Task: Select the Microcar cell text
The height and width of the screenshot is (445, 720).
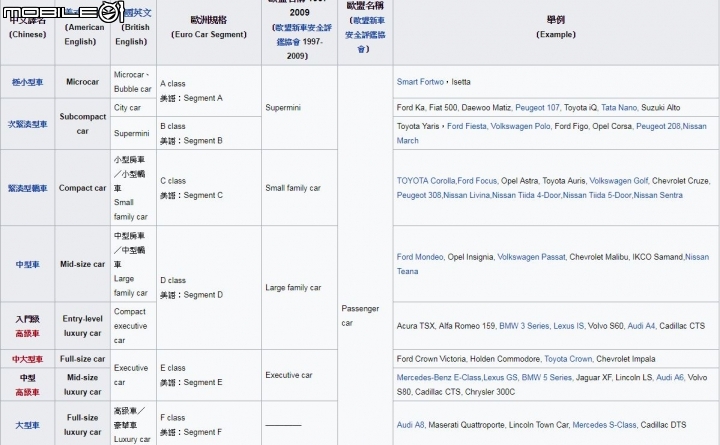Action: (82, 82)
